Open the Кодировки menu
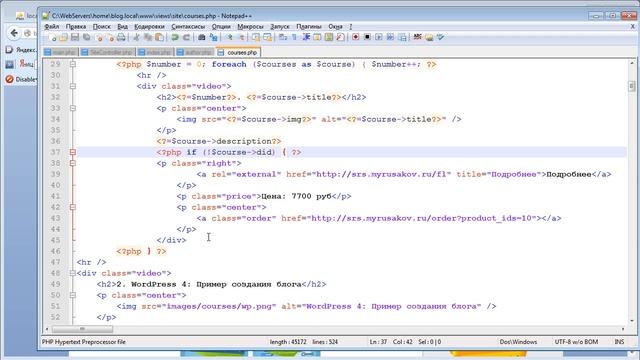 149,27
